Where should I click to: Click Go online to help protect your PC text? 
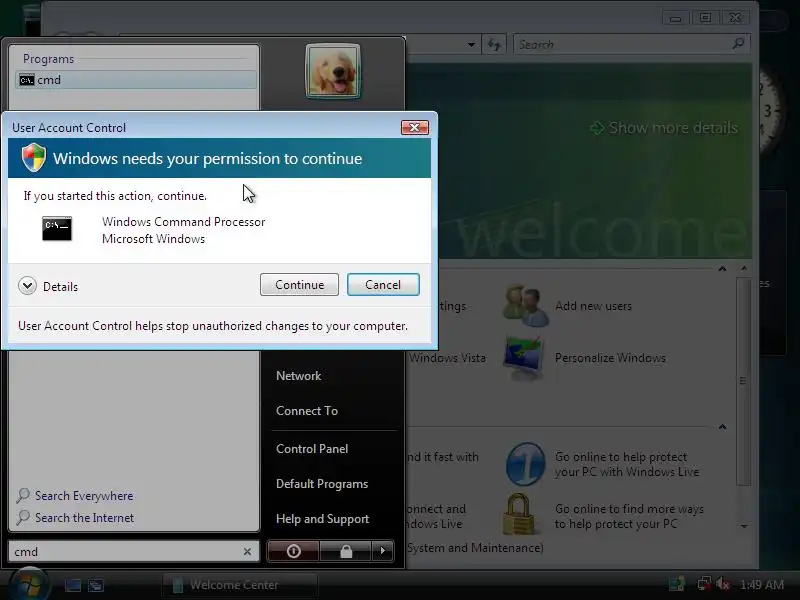click(x=627, y=464)
